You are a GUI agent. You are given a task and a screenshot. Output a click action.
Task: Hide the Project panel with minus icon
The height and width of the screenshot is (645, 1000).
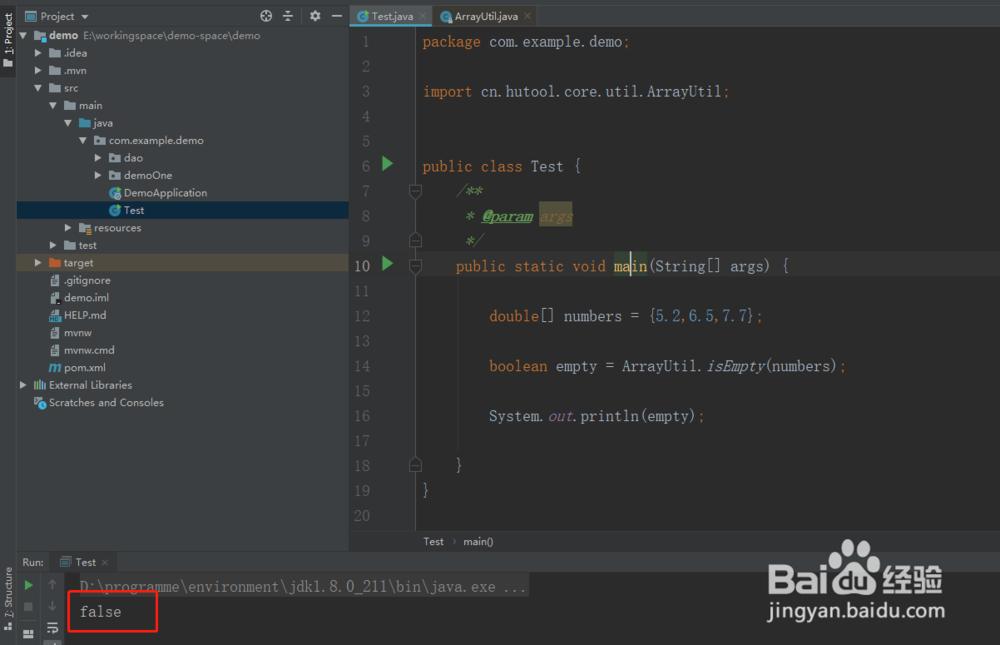pyautogui.click(x=337, y=16)
